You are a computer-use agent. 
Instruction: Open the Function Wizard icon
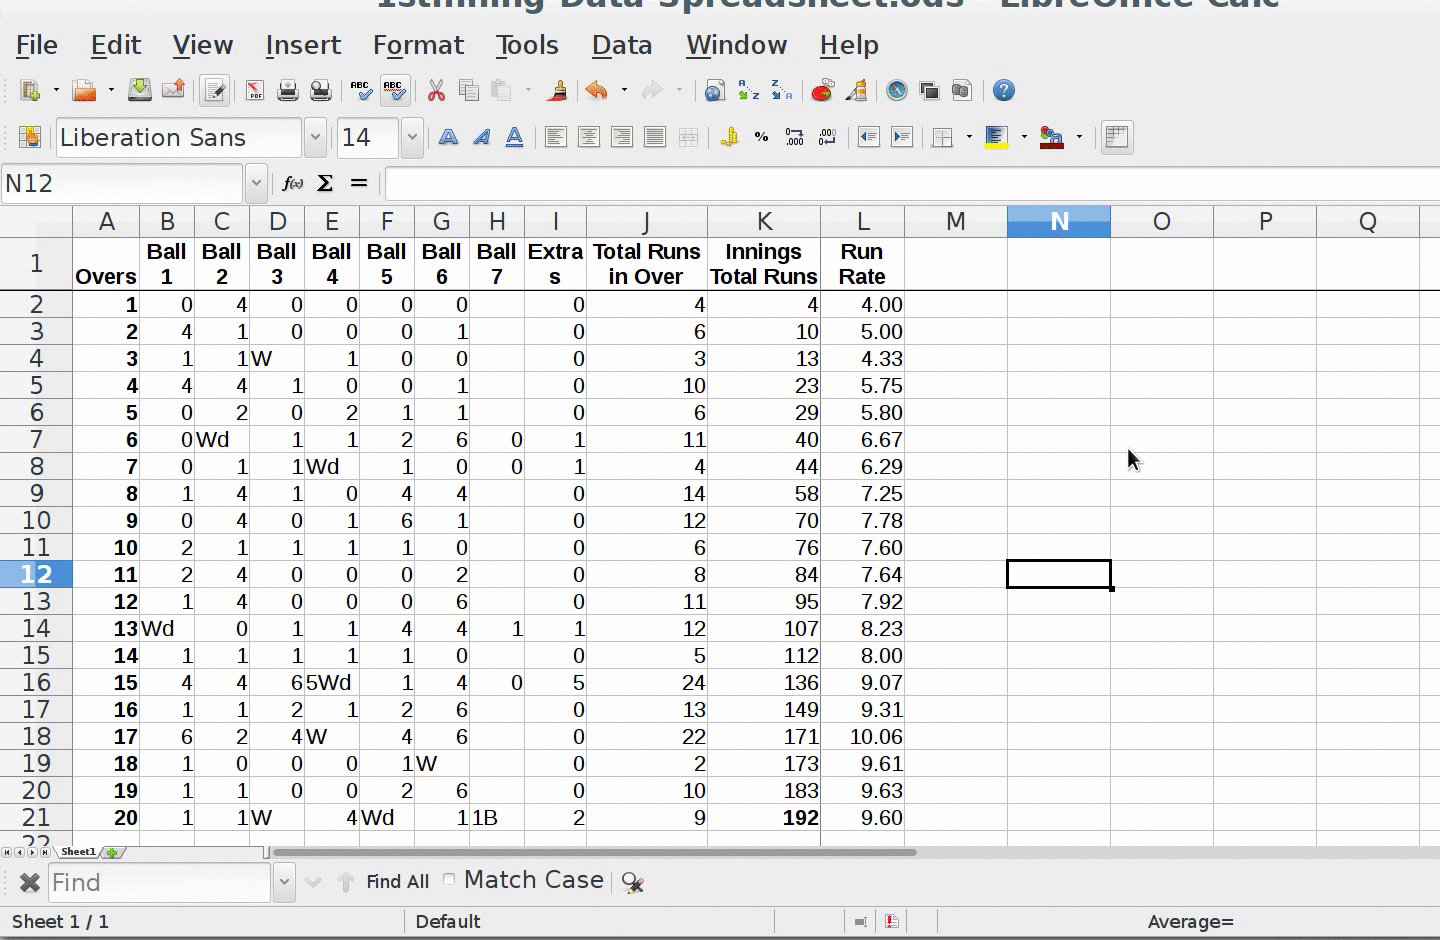[x=292, y=183]
